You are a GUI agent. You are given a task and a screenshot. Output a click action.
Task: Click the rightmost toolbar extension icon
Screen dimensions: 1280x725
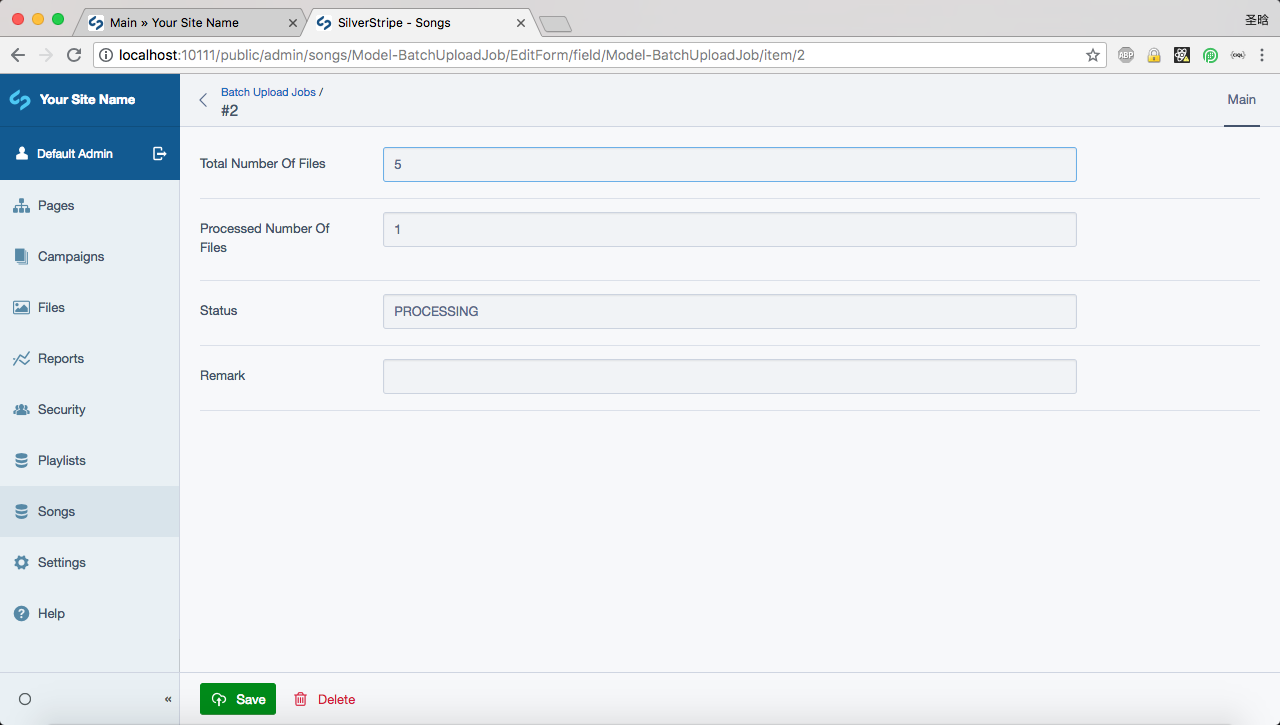point(1238,55)
